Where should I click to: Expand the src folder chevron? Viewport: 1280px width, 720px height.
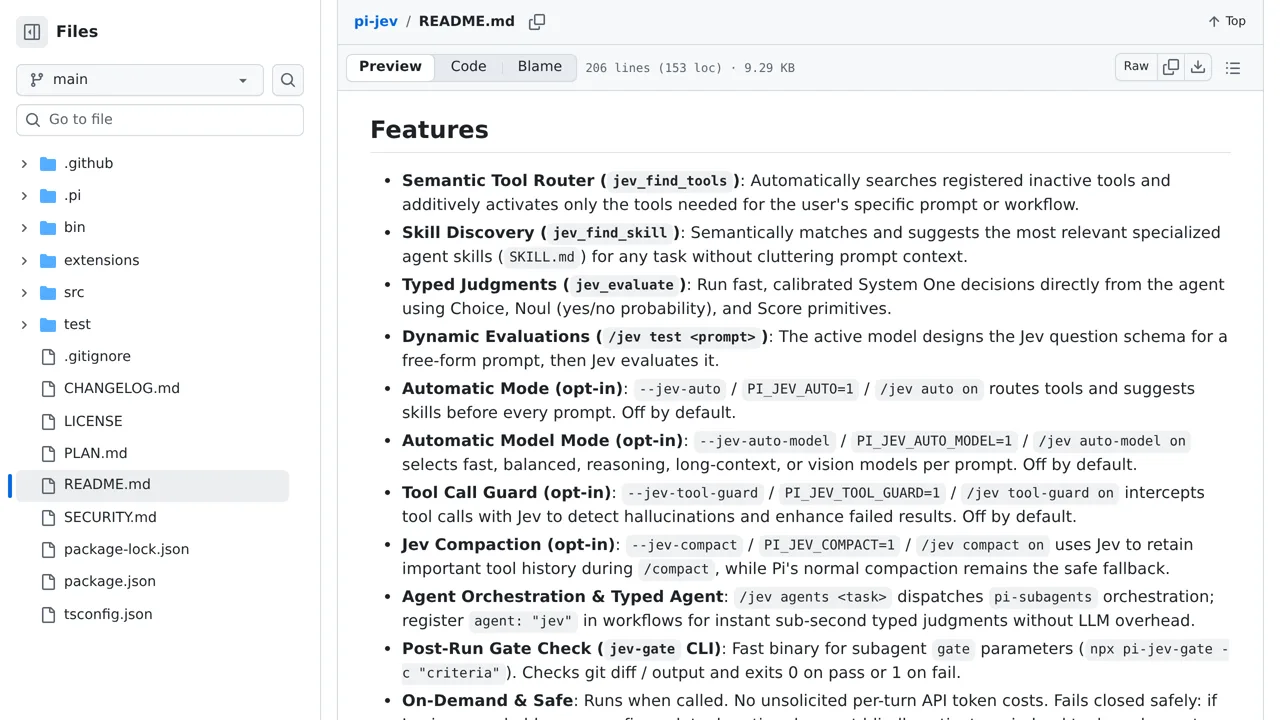click(24, 292)
